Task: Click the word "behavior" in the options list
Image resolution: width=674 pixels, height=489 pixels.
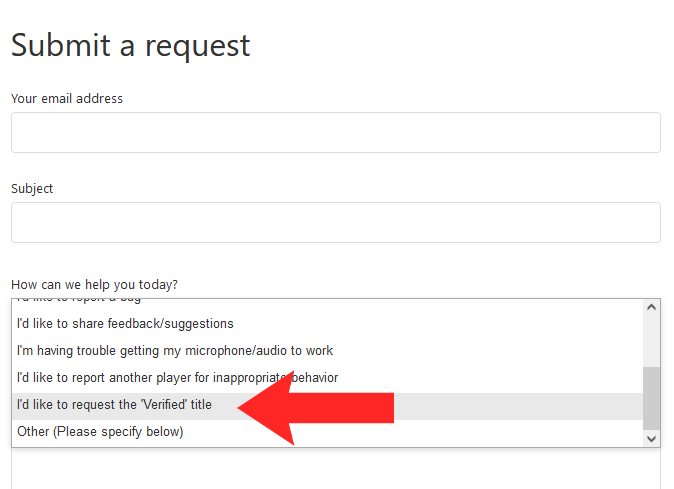Action: (315, 378)
